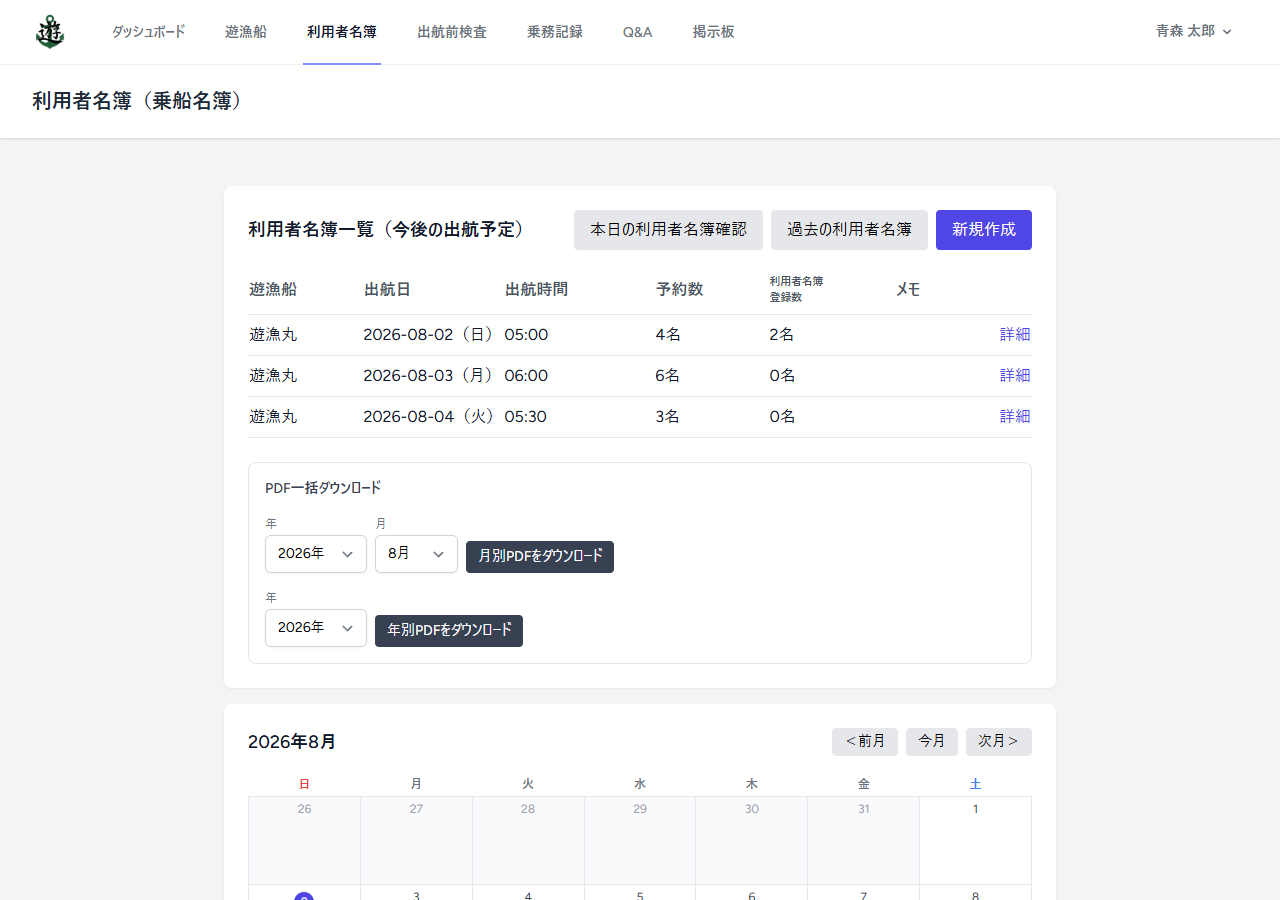The width and height of the screenshot is (1280, 900).
Task: Click 月別PDFをダウンロード button
Action: pyautogui.click(x=540, y=557)
